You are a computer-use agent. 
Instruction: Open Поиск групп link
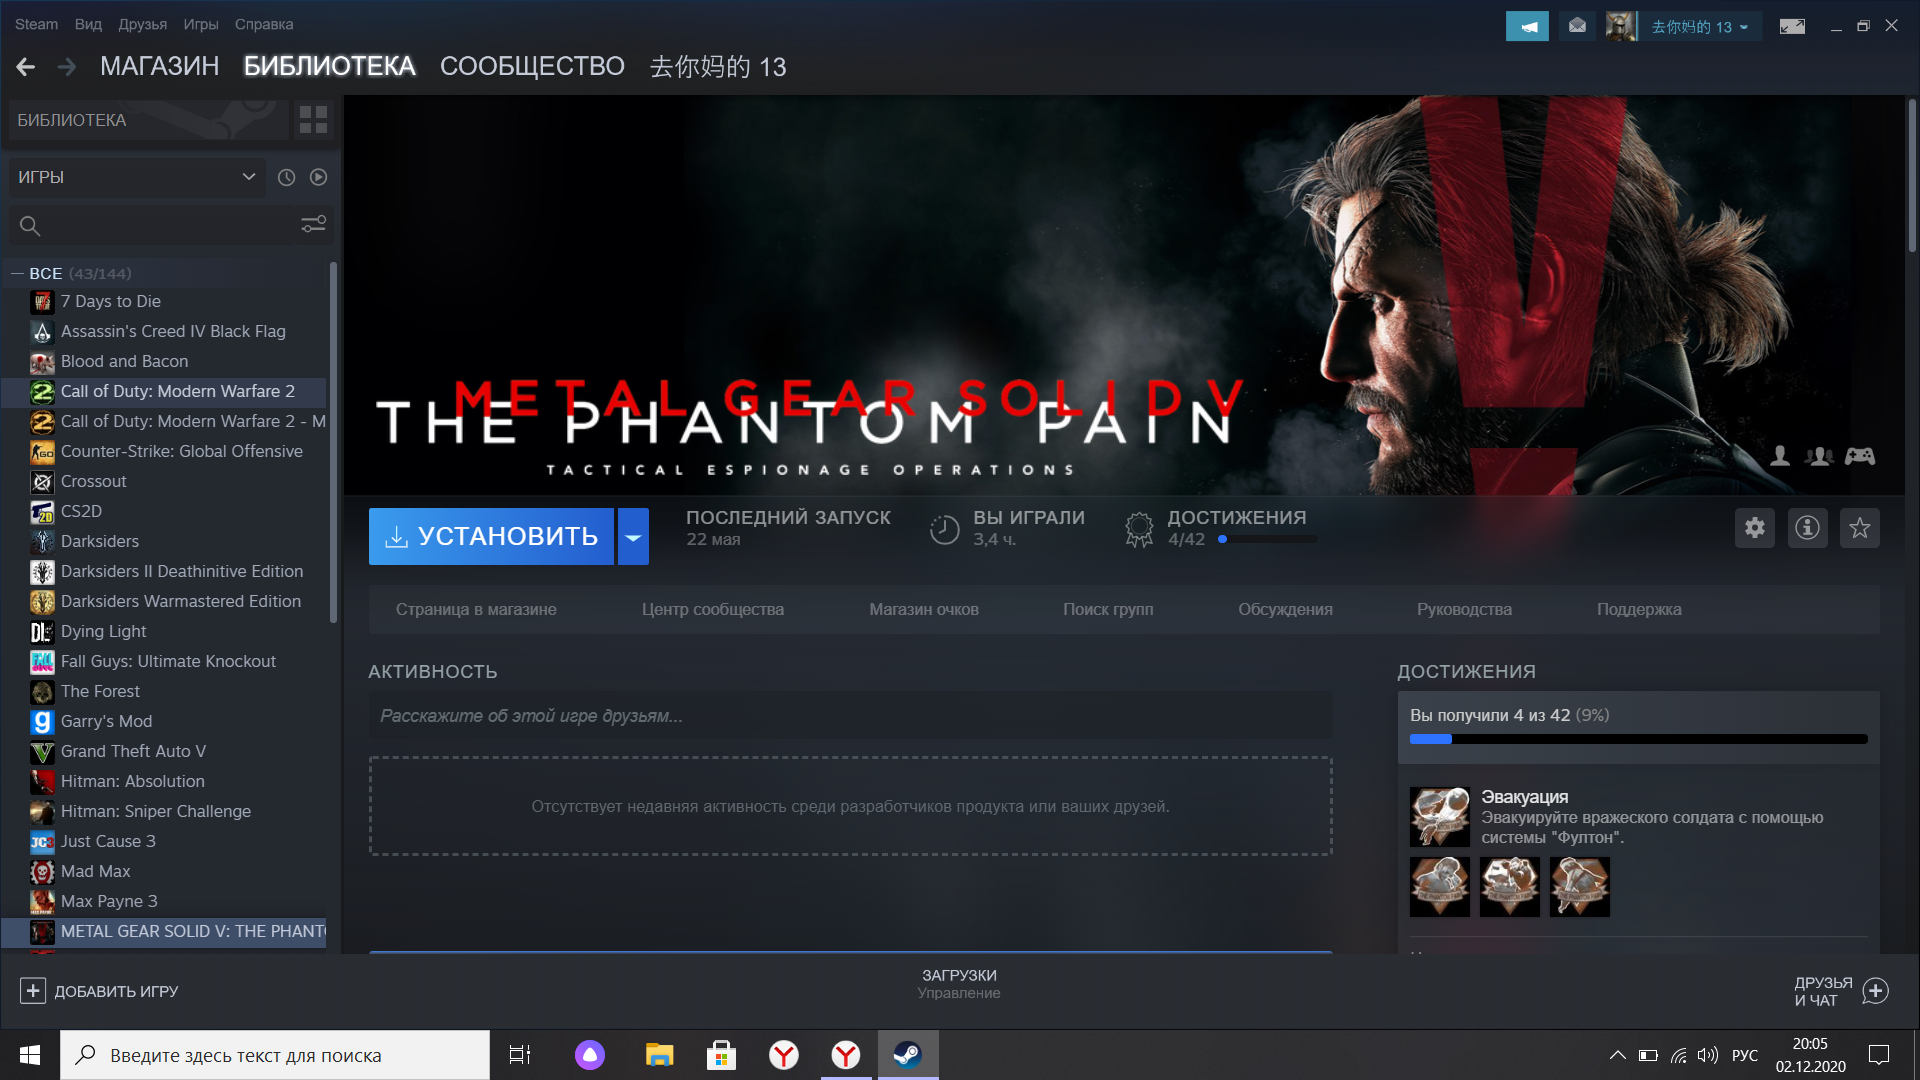coord(1108,609)
